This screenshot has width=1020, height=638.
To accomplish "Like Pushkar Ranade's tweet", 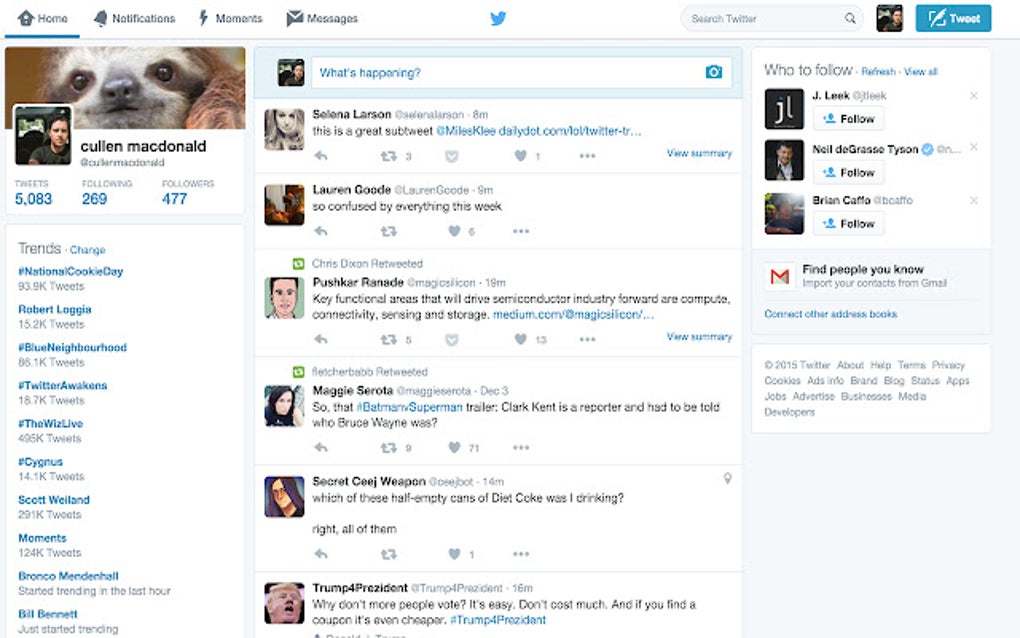I will pos(520,339).
